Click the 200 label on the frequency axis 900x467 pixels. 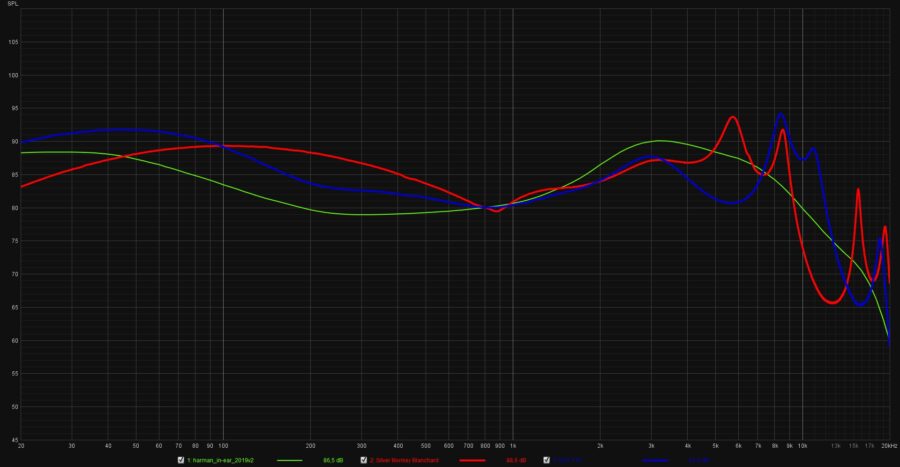(x=311, y=446)
